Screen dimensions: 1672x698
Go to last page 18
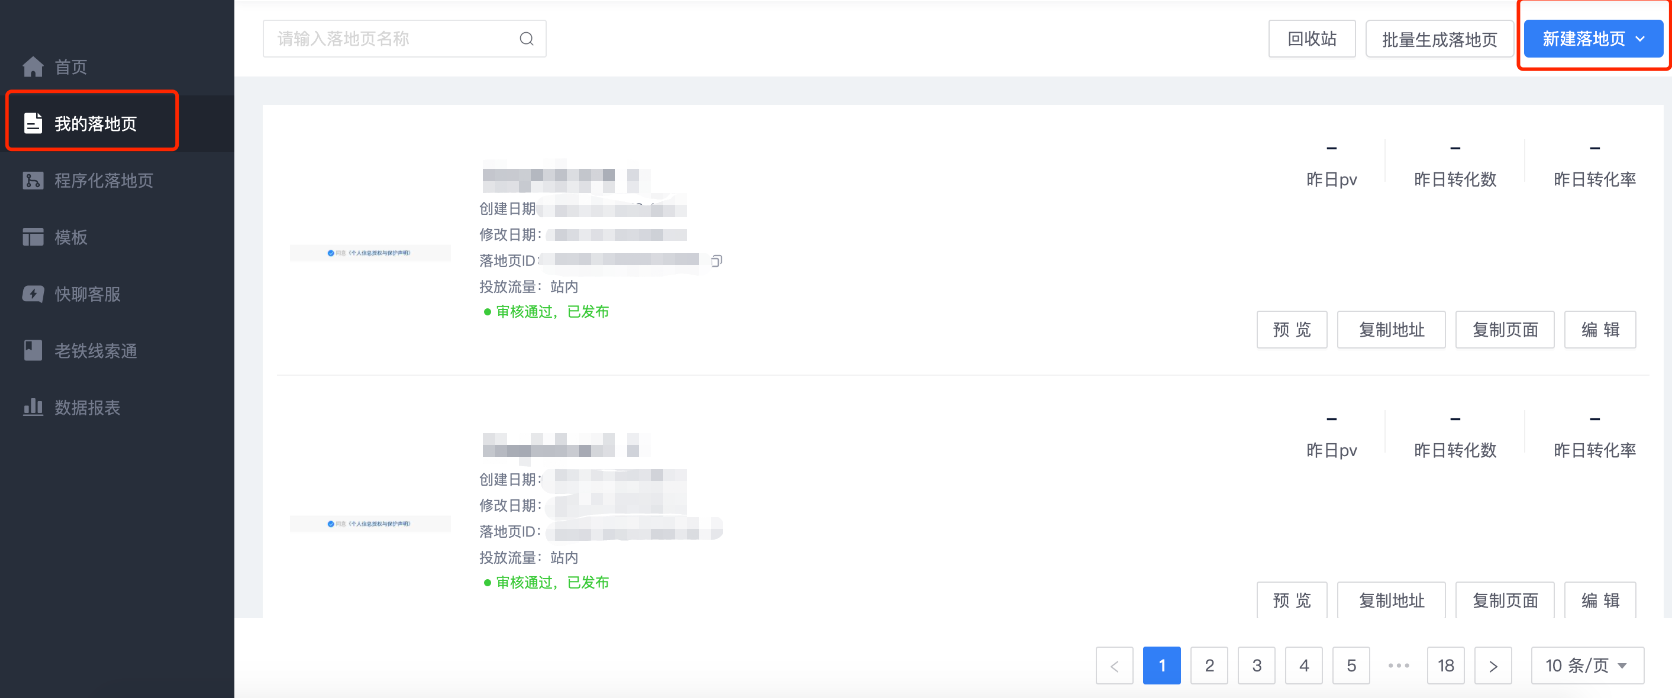click(1446, 666)
